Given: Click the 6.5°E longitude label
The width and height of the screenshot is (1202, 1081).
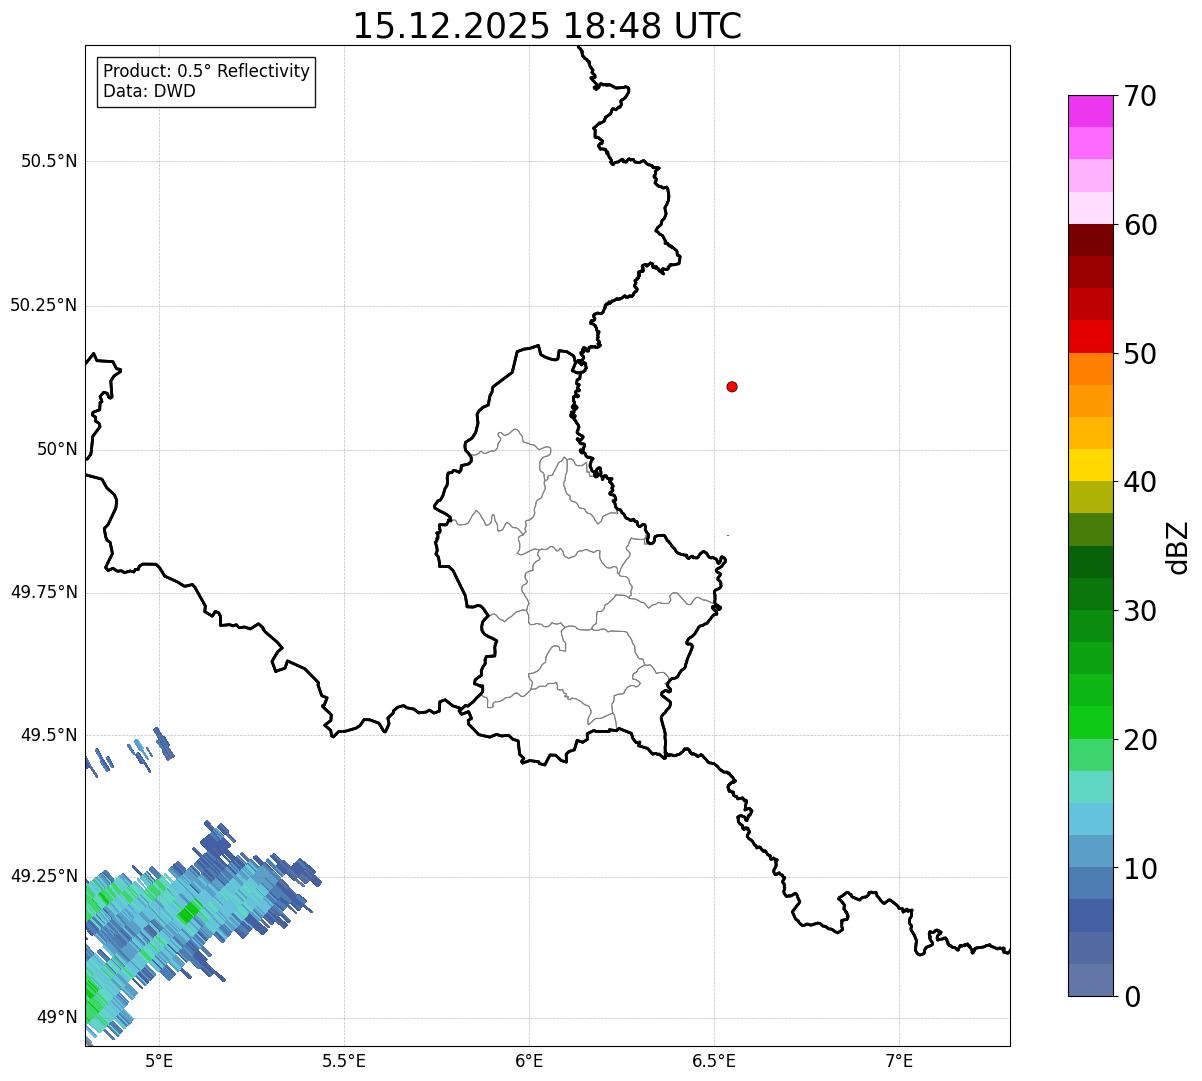Looking at the screenshot, I should tap(714, 1060).
